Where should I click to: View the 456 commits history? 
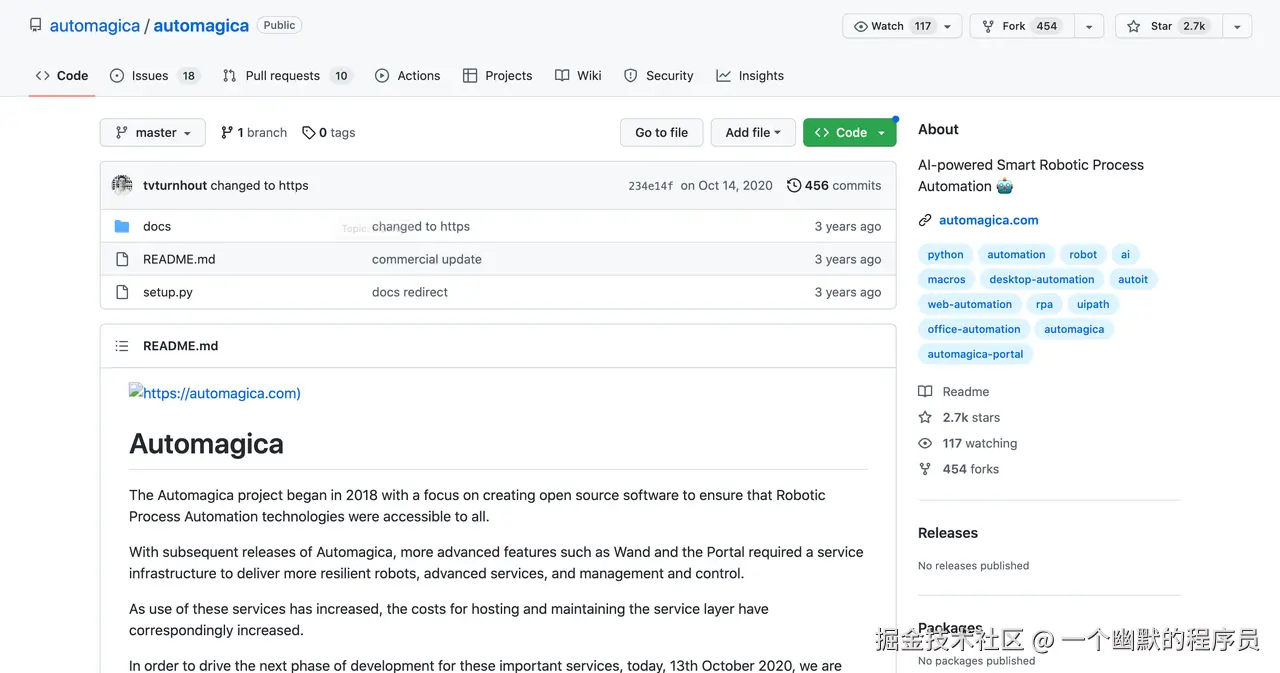pyautogui.click(x=834, y=185)
